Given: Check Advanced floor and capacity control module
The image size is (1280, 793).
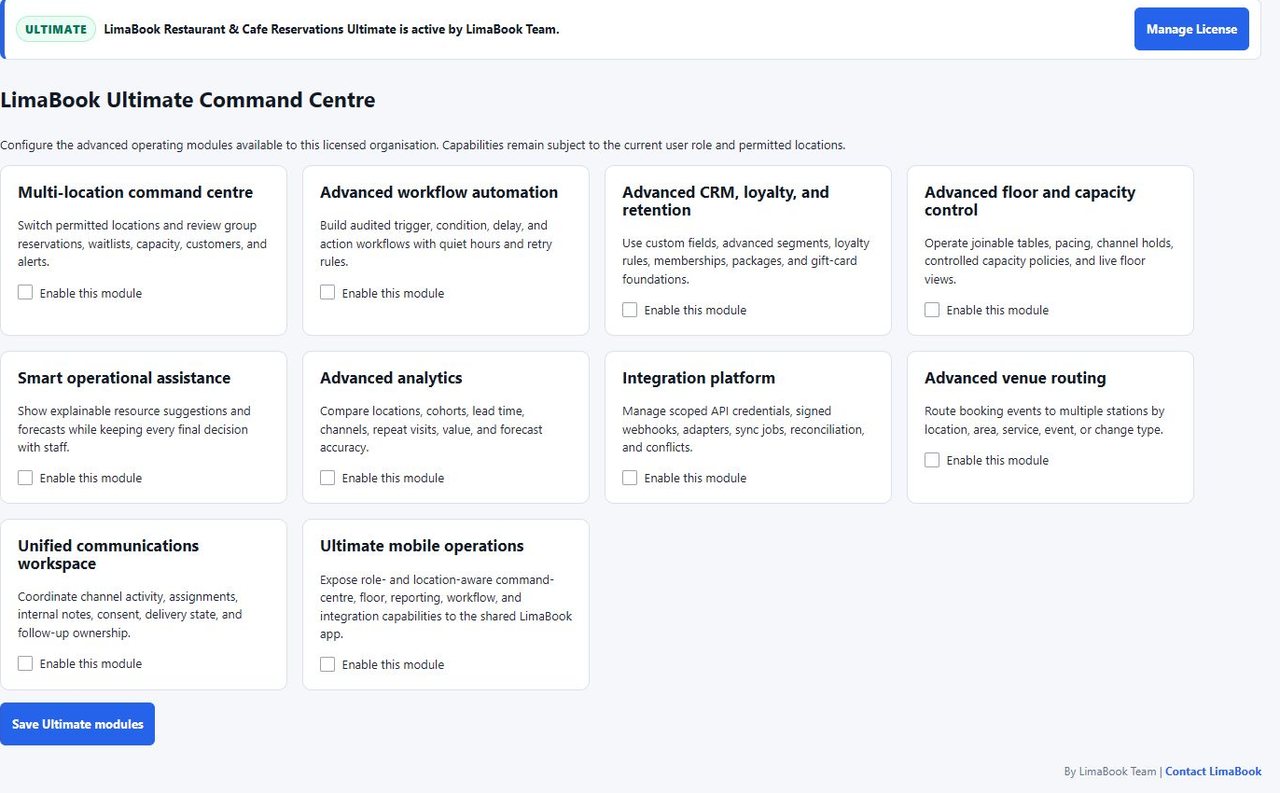Looking at the screenshot, I should (932, 310).
